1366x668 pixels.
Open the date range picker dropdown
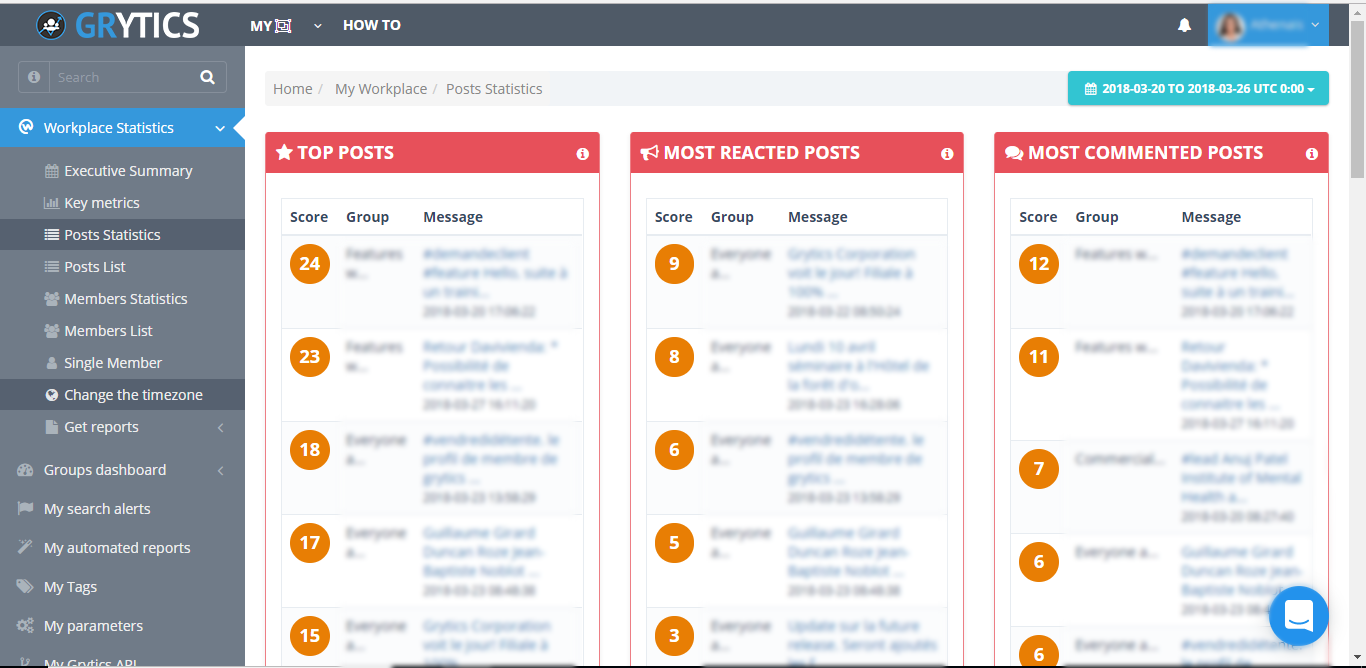coord(1198,88)
